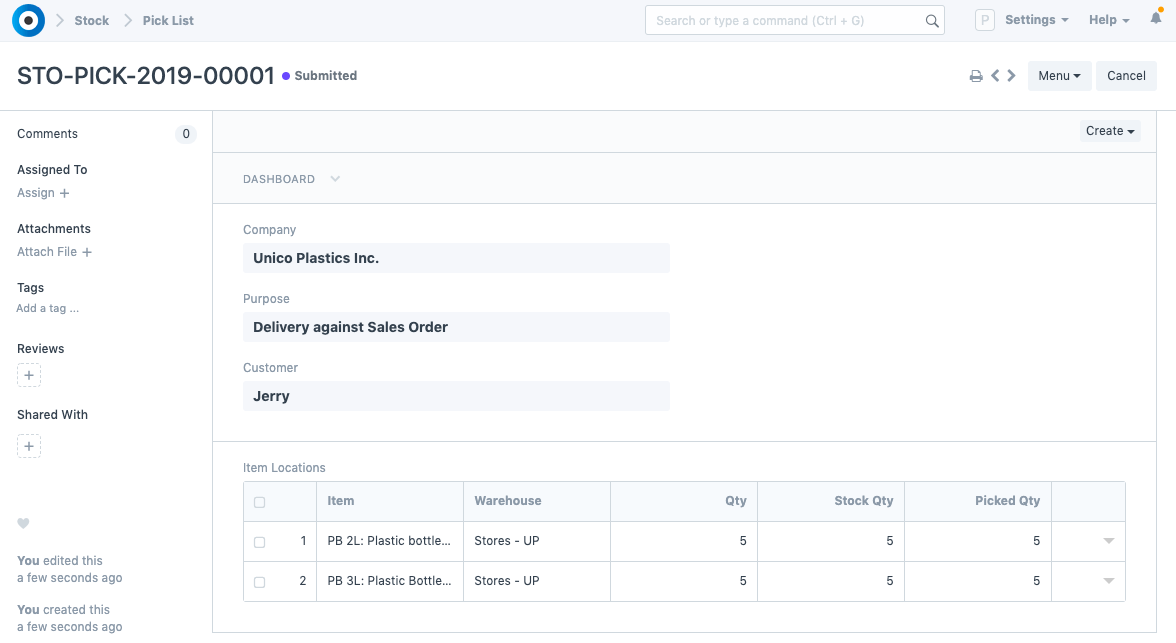Click the ERPNext home logo icon
This screenshot has width=1176, height=643.
click(28, 20)
